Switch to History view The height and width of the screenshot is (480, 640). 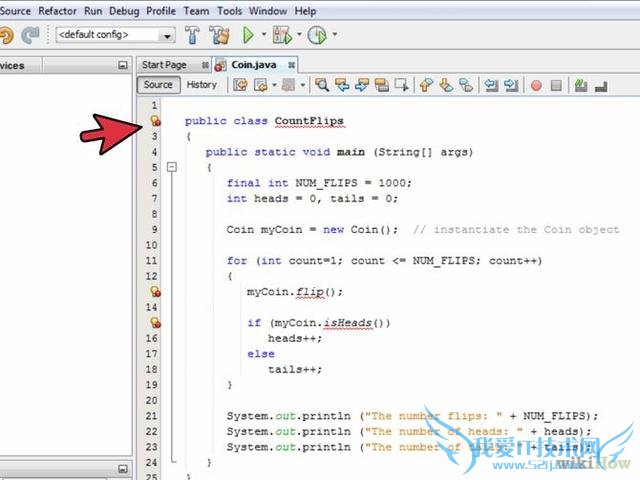[x=202, y=85]
